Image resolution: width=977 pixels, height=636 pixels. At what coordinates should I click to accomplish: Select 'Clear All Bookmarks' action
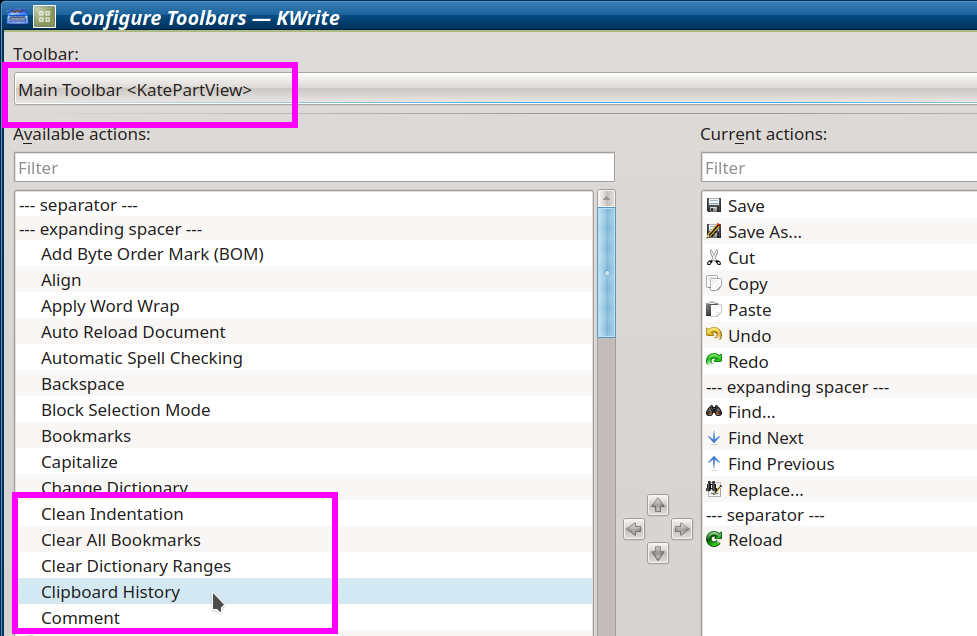pos(305,540)
